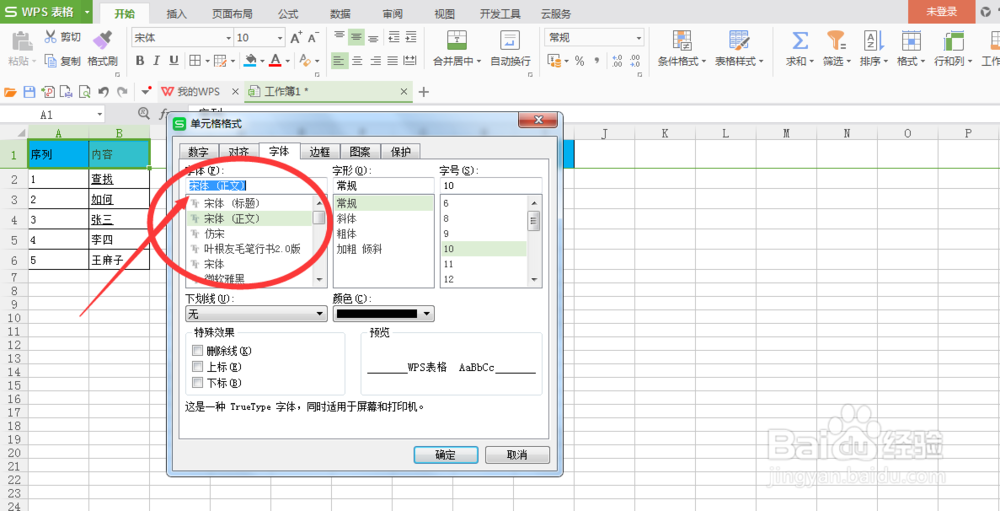
Task: Toggle Bold formatting in ribbon
Action: pos(140,61)
